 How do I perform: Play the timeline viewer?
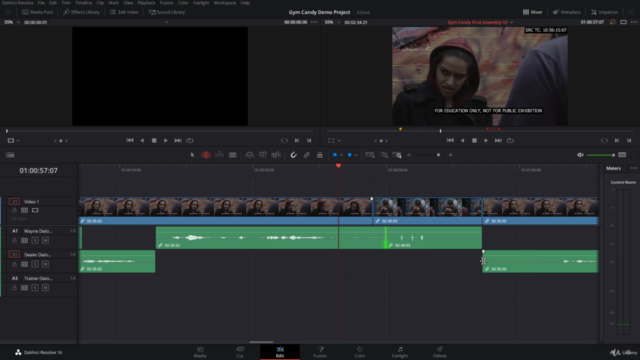[x=486, y=140]
